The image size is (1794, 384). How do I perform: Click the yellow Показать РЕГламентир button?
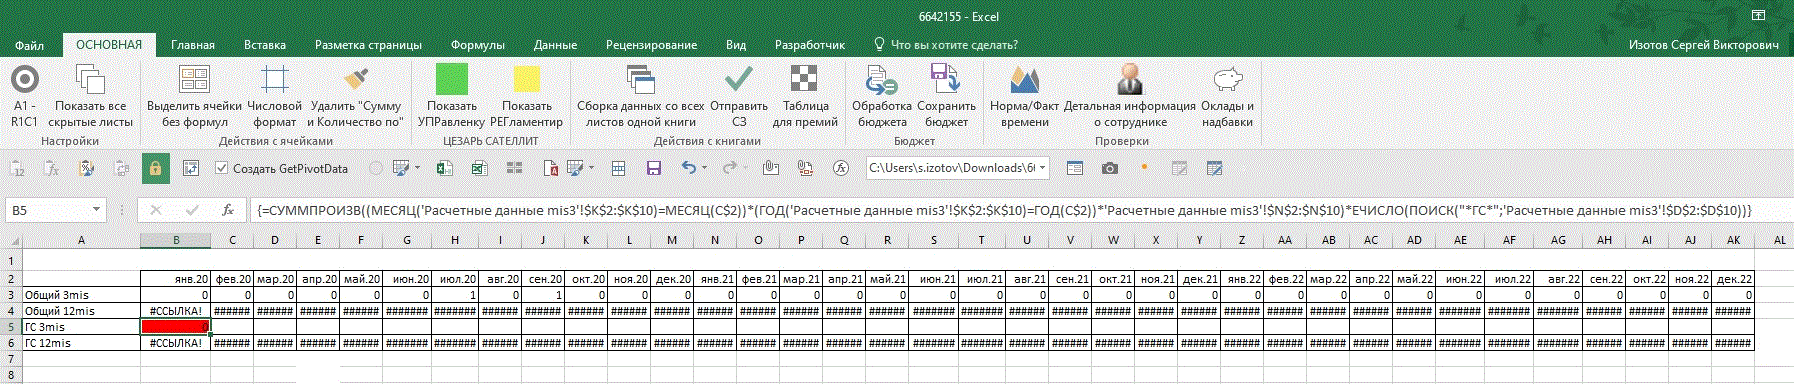point(527,96)
